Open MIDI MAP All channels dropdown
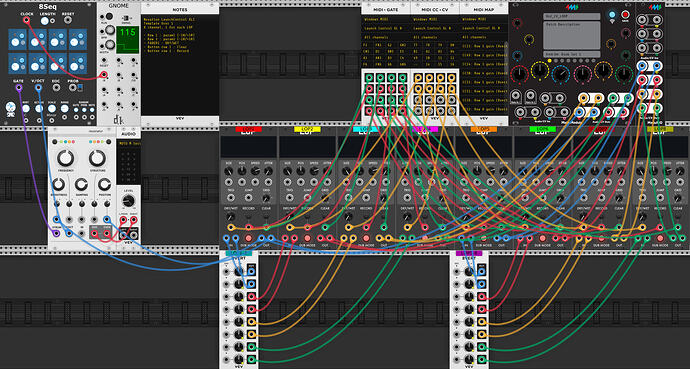This screenshot has width=690, height=369. point(484,37)
